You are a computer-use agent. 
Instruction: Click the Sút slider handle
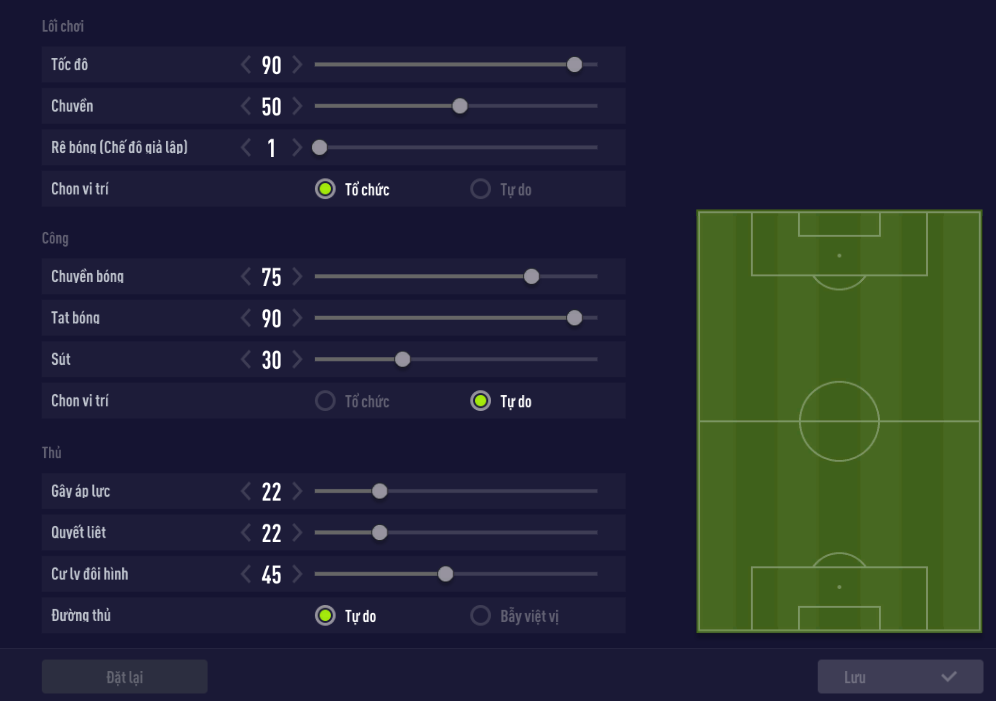click(x=402, y=360)
